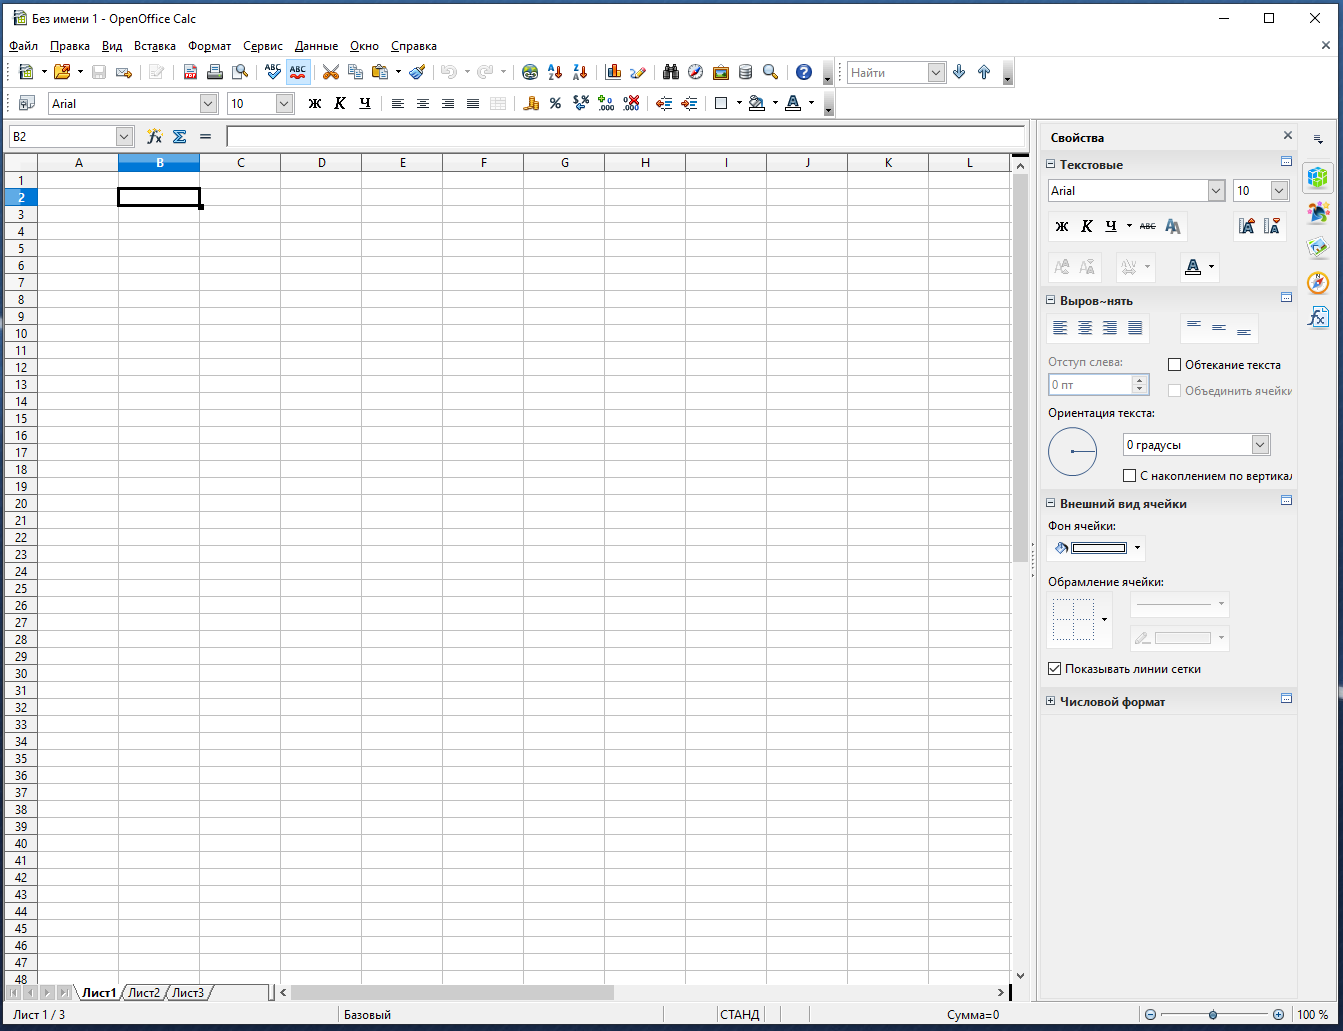Open font name dropdown in formatting toolbar

coord(208,103)
